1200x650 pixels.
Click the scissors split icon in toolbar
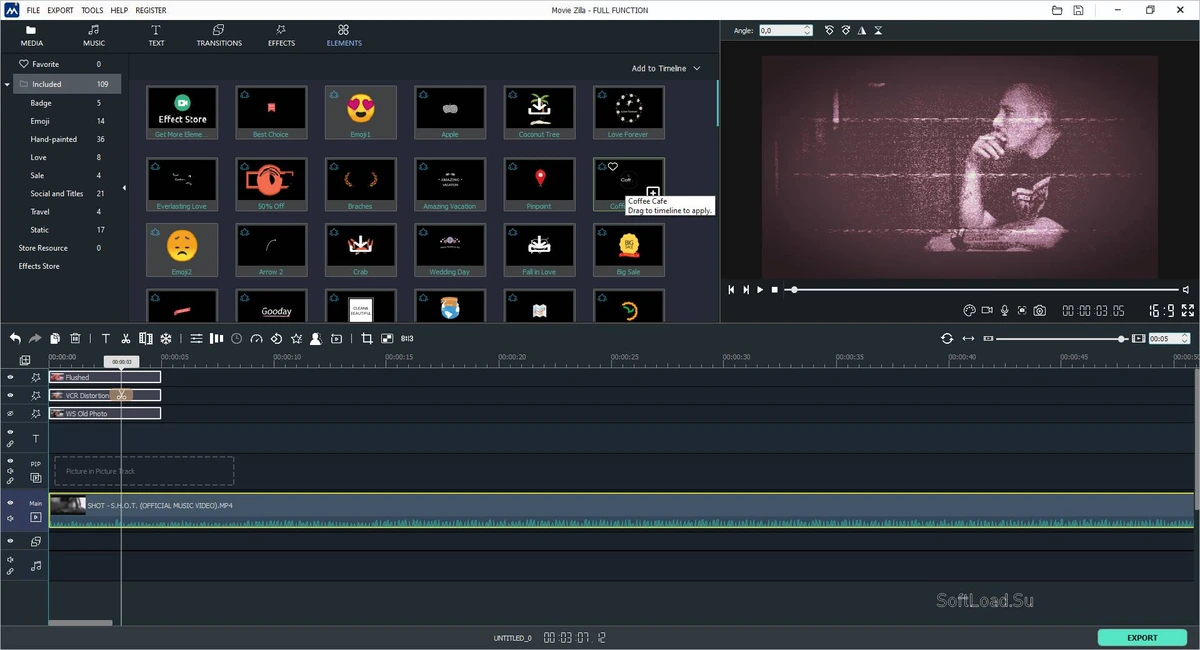pos(126,339)
